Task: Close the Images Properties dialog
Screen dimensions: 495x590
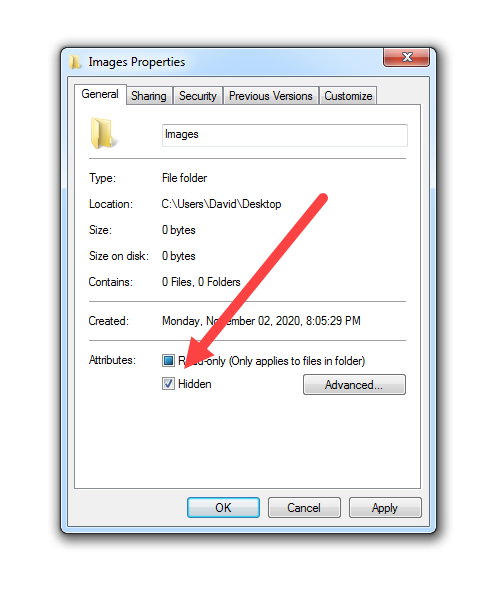Action: [406, 57]
